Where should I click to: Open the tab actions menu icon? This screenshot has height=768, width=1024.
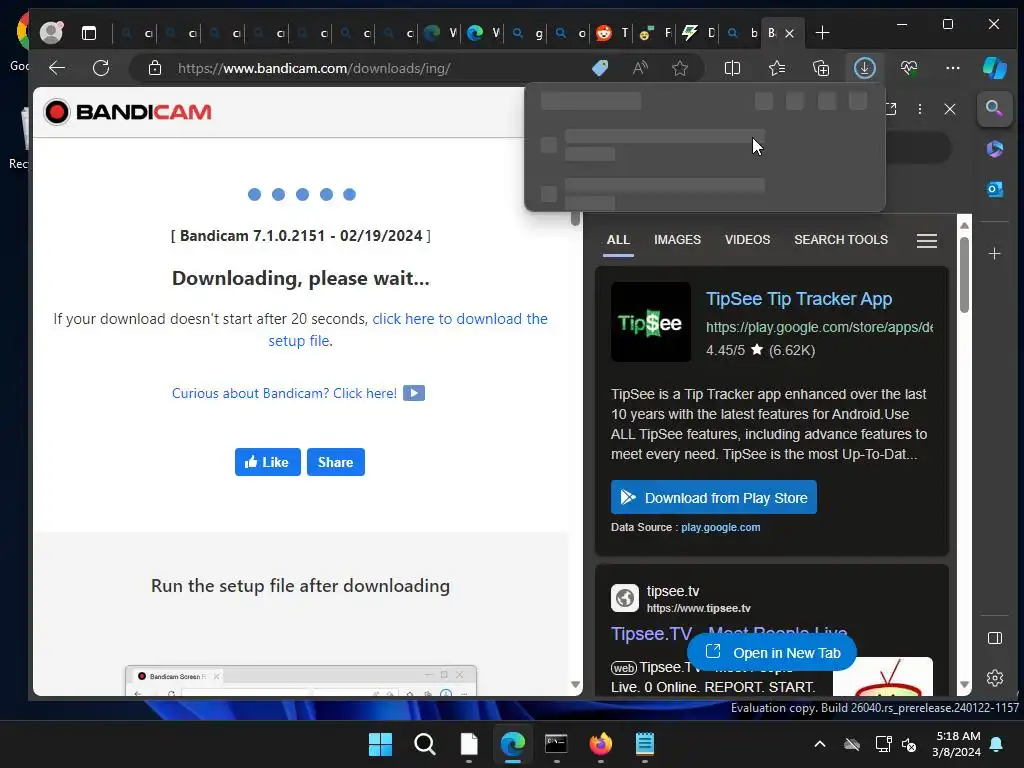pos(89,33)
